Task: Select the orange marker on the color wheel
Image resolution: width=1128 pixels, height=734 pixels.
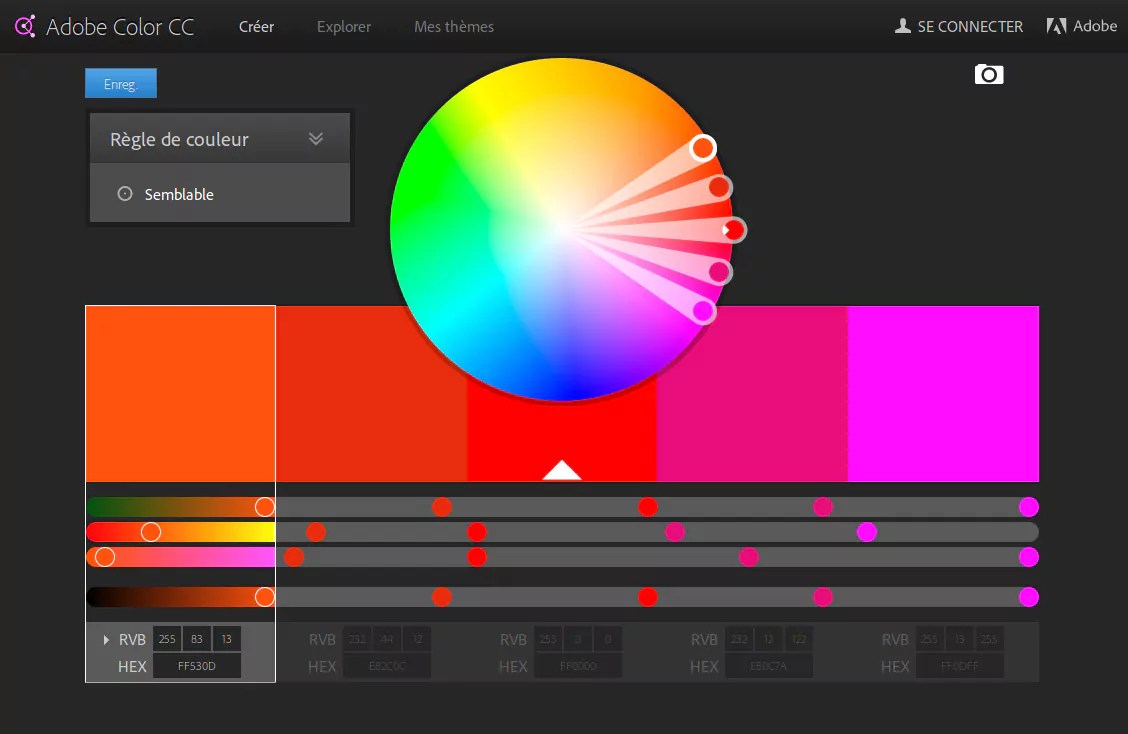Action: 703,148
